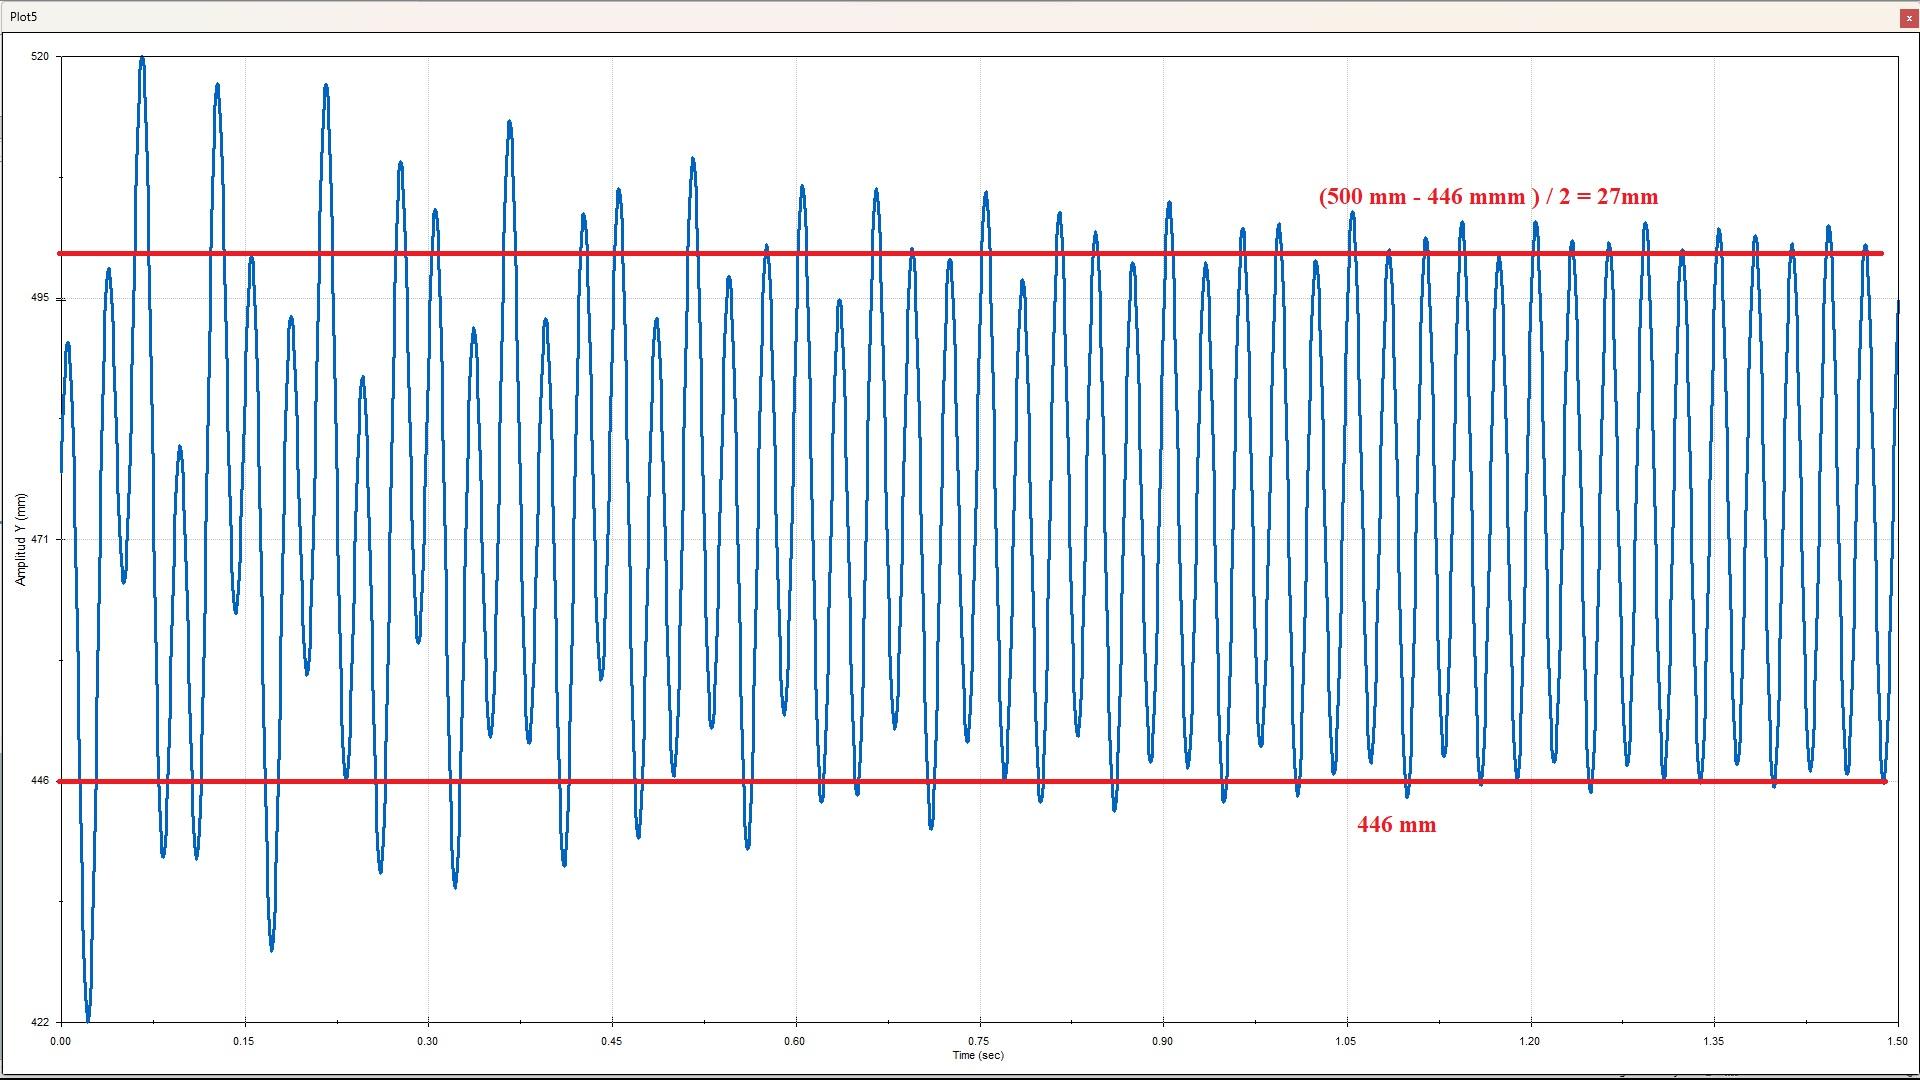The width and height of the screenshot is (1920, 1080).
Task: Close the Plot5 window
Action: (1909, 18)
